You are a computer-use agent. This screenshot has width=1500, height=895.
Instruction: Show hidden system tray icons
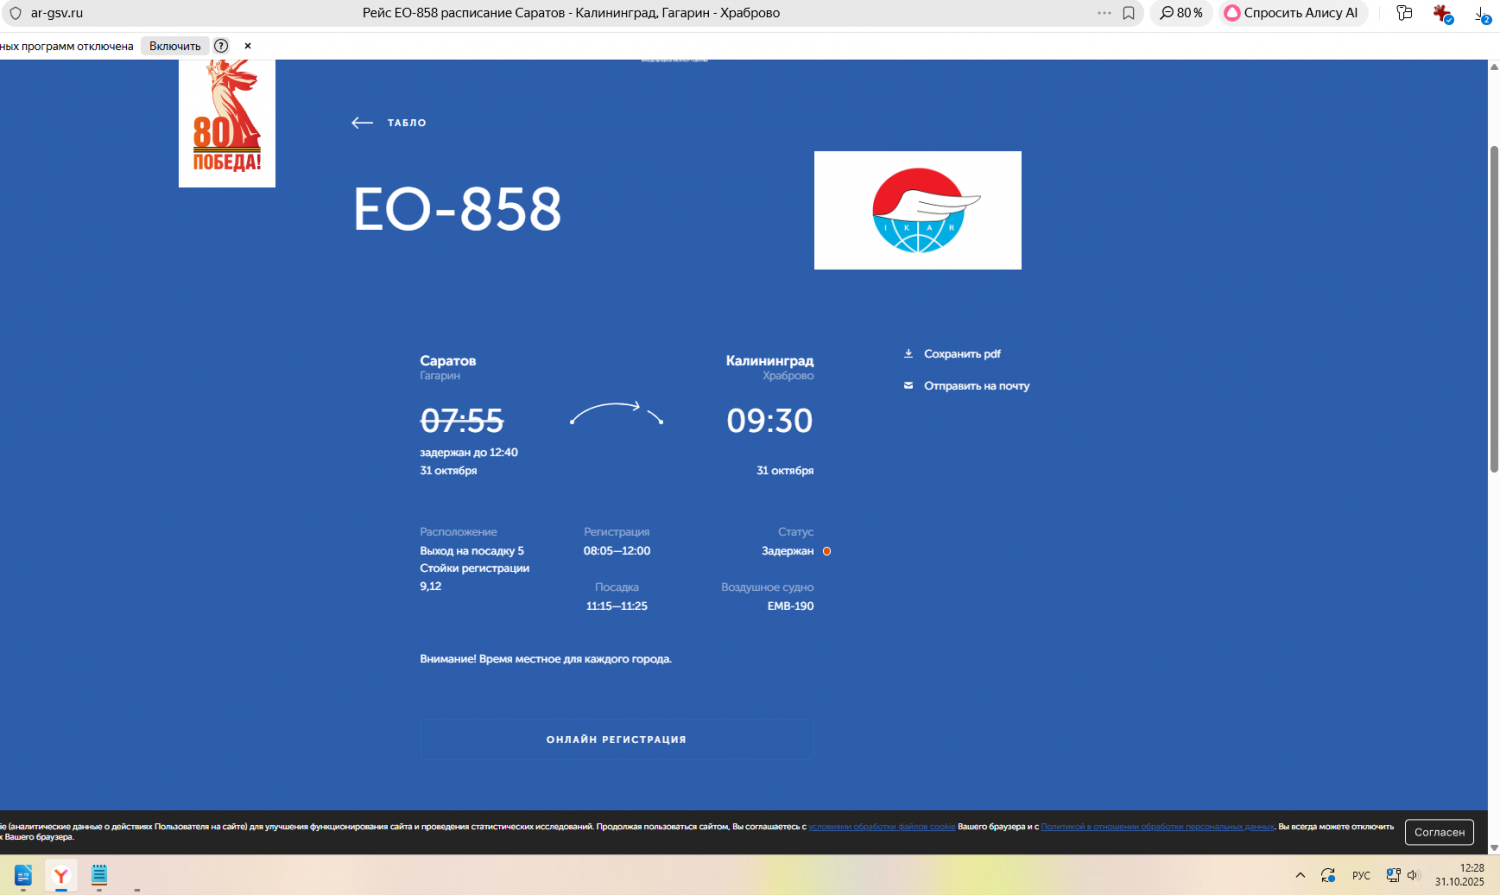coord(1300,875)
